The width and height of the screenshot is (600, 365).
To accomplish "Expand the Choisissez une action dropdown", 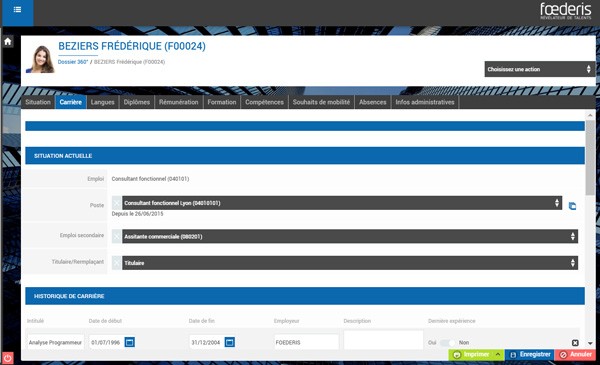I will [540, 69].
